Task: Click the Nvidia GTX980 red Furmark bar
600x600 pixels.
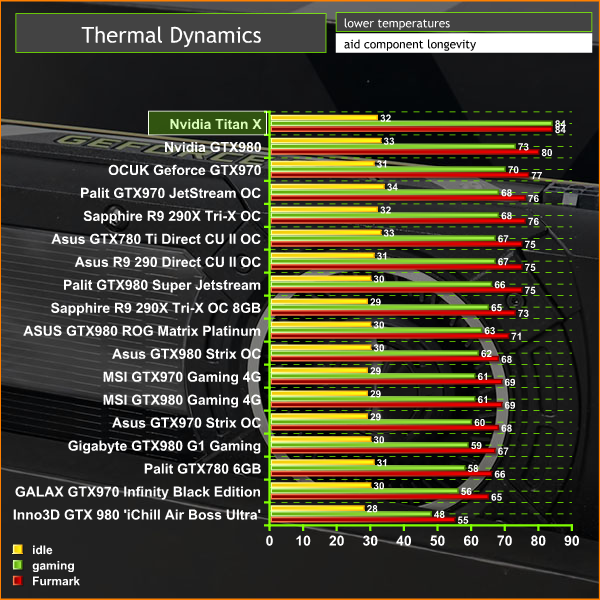Action: (x=405, y=152)
